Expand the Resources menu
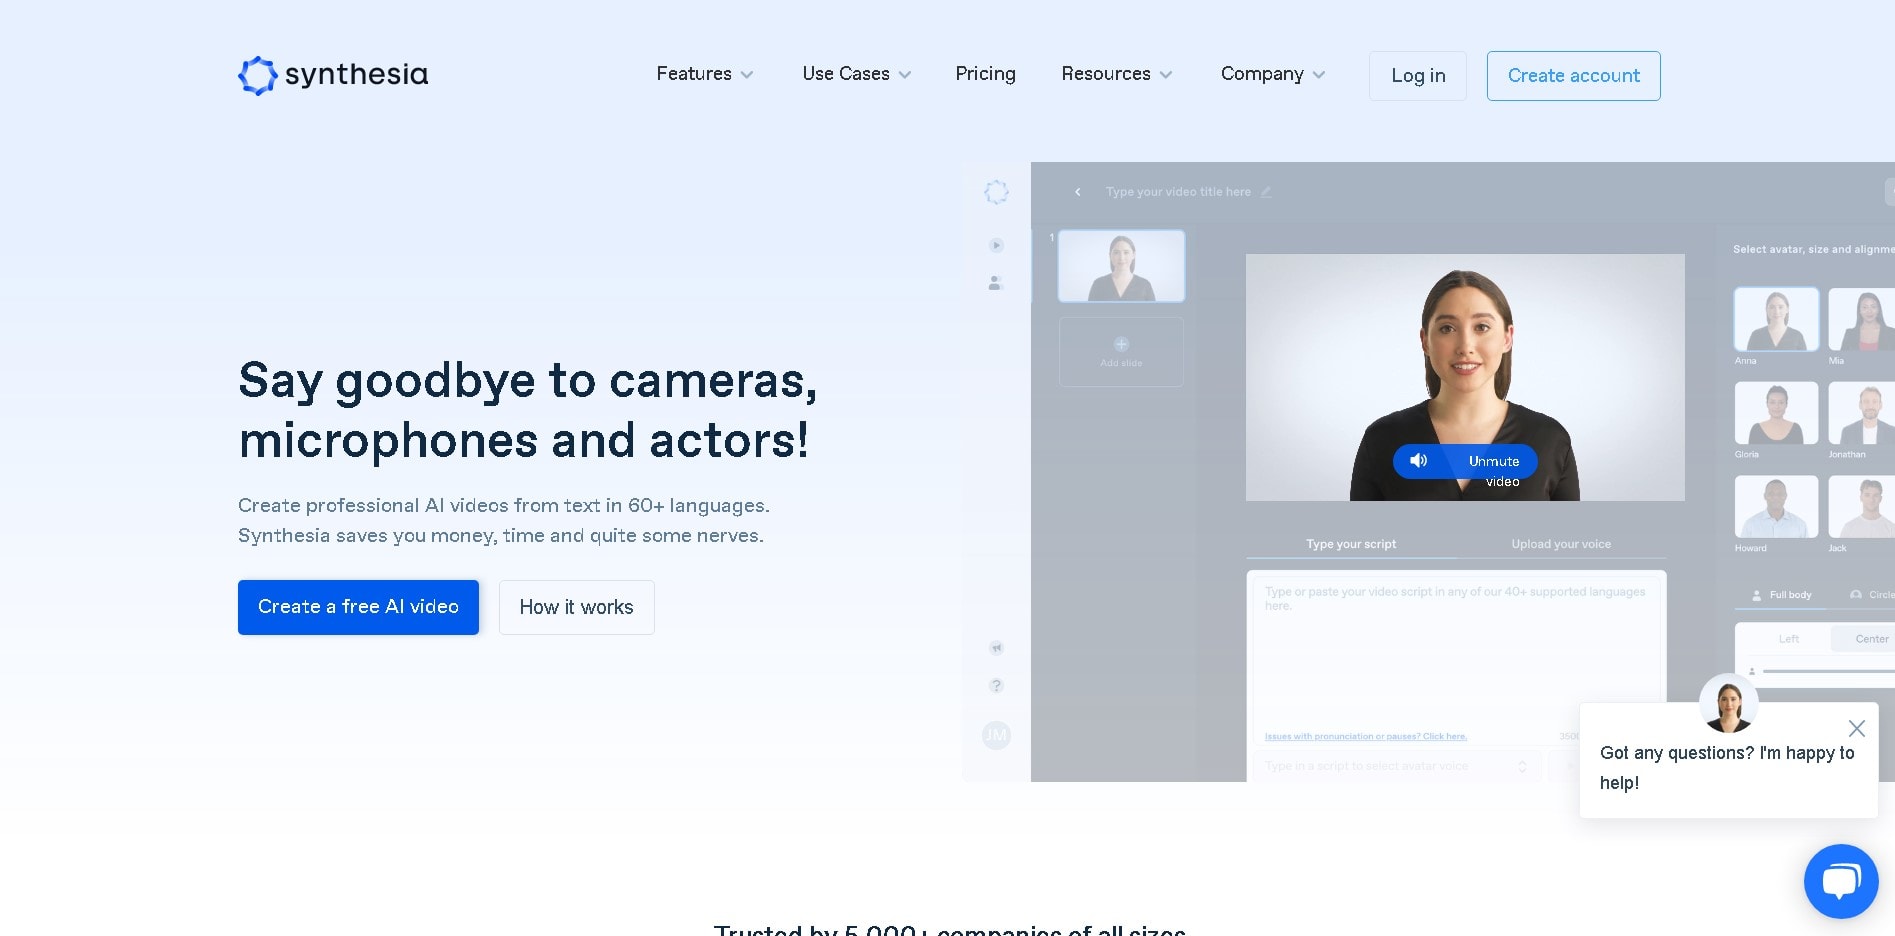This screenshot has width=1895, height=936. (1116, 74)
